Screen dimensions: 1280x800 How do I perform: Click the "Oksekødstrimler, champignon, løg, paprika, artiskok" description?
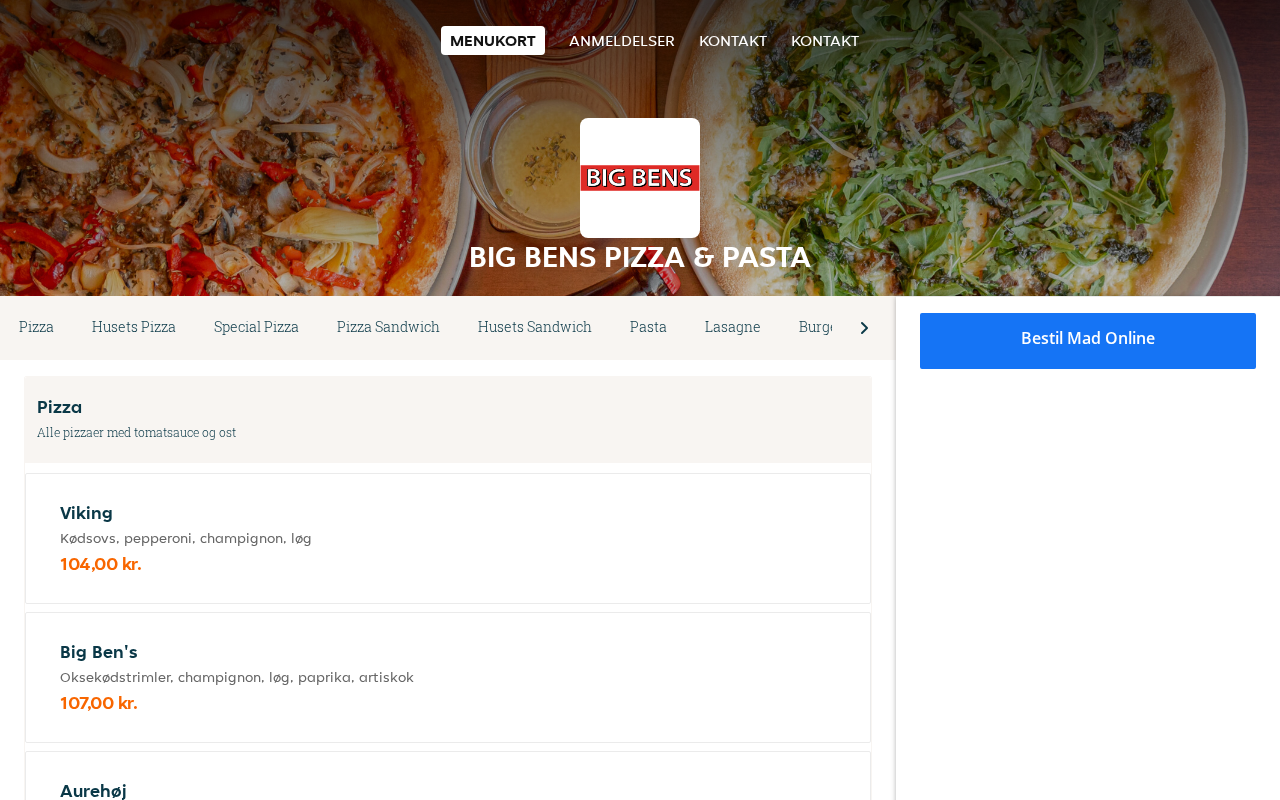[x=237, y=677]
